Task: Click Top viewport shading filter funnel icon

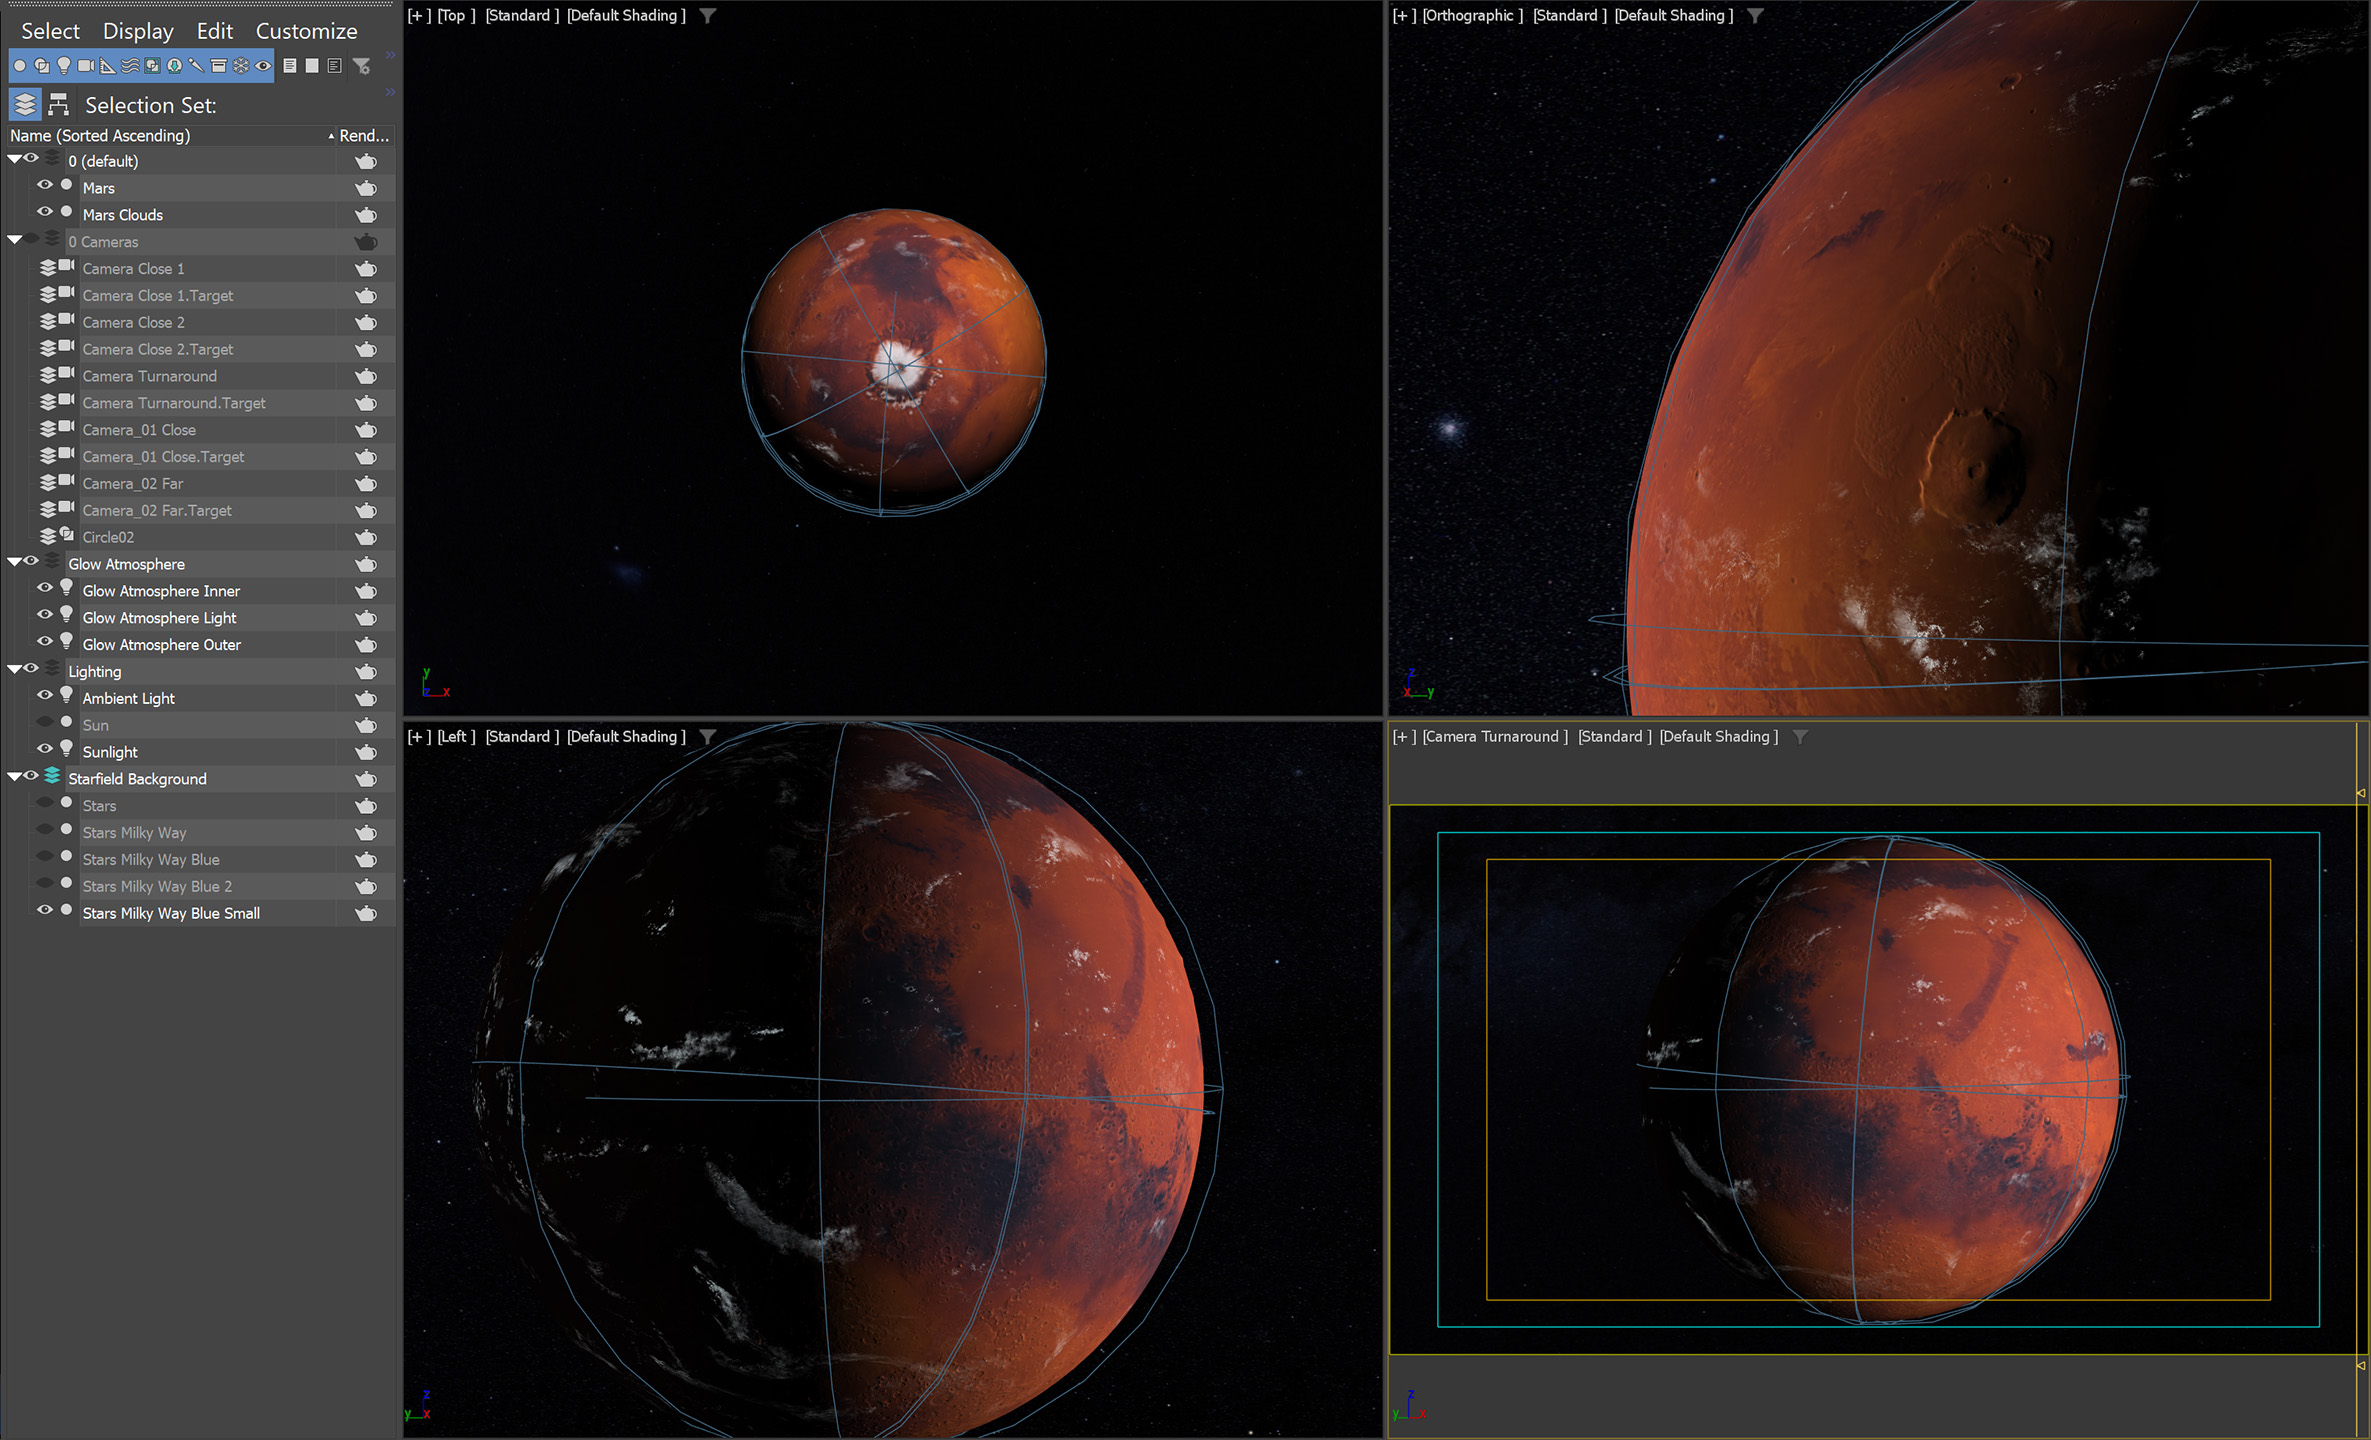Action: coord(708,16)
